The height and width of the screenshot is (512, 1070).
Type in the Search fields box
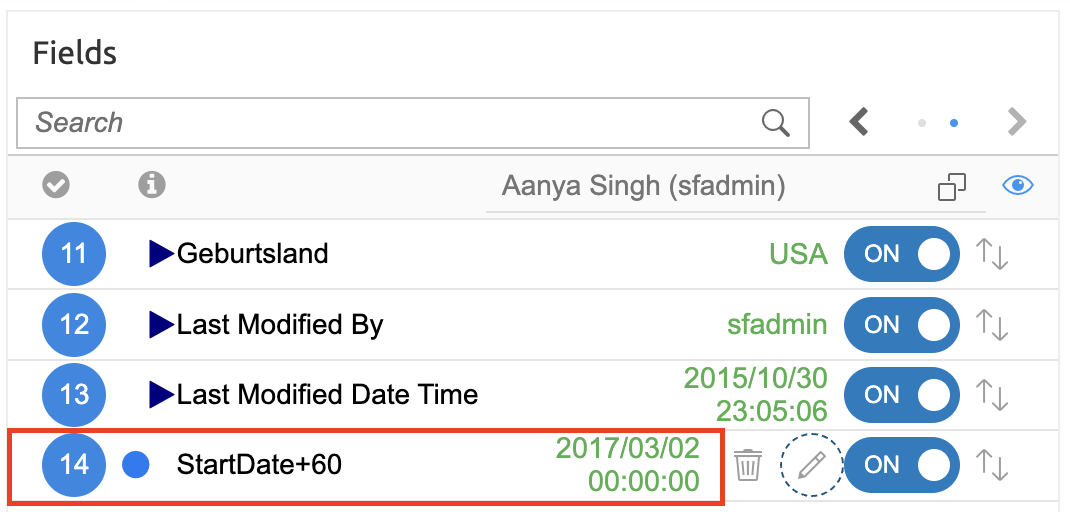click(390, 123)
